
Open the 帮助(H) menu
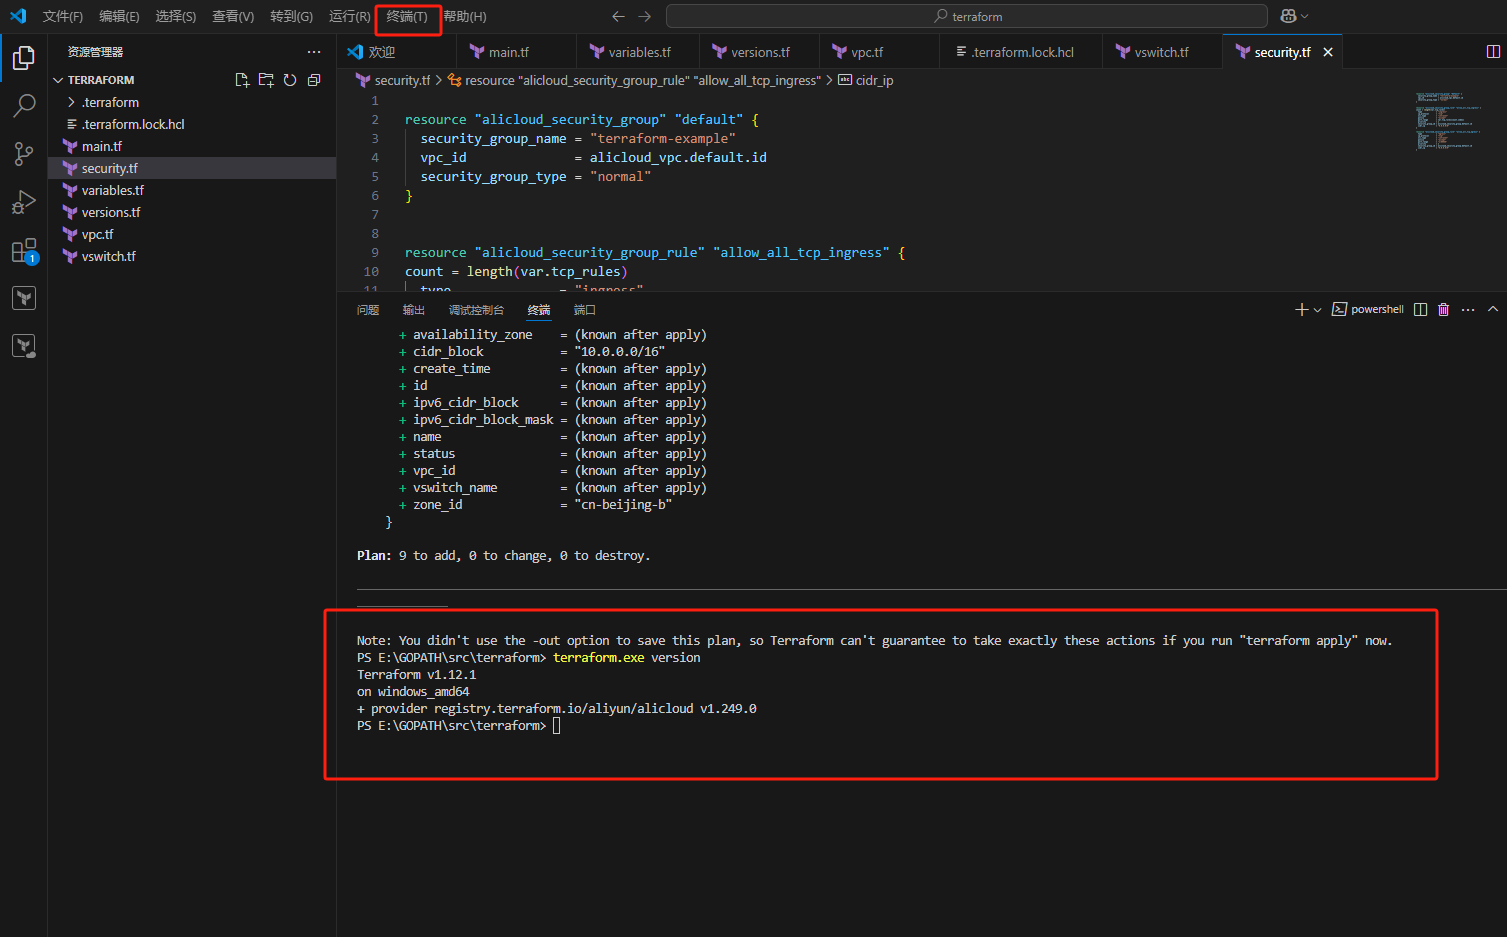click(x=465, y=16)
